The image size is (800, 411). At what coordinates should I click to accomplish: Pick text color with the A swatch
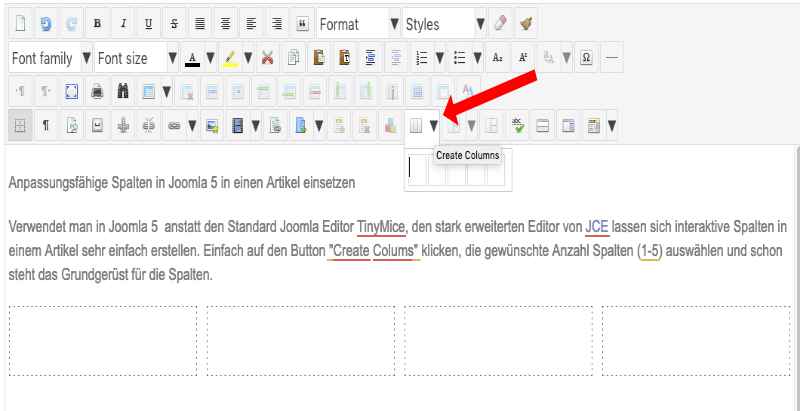(190, 58)
